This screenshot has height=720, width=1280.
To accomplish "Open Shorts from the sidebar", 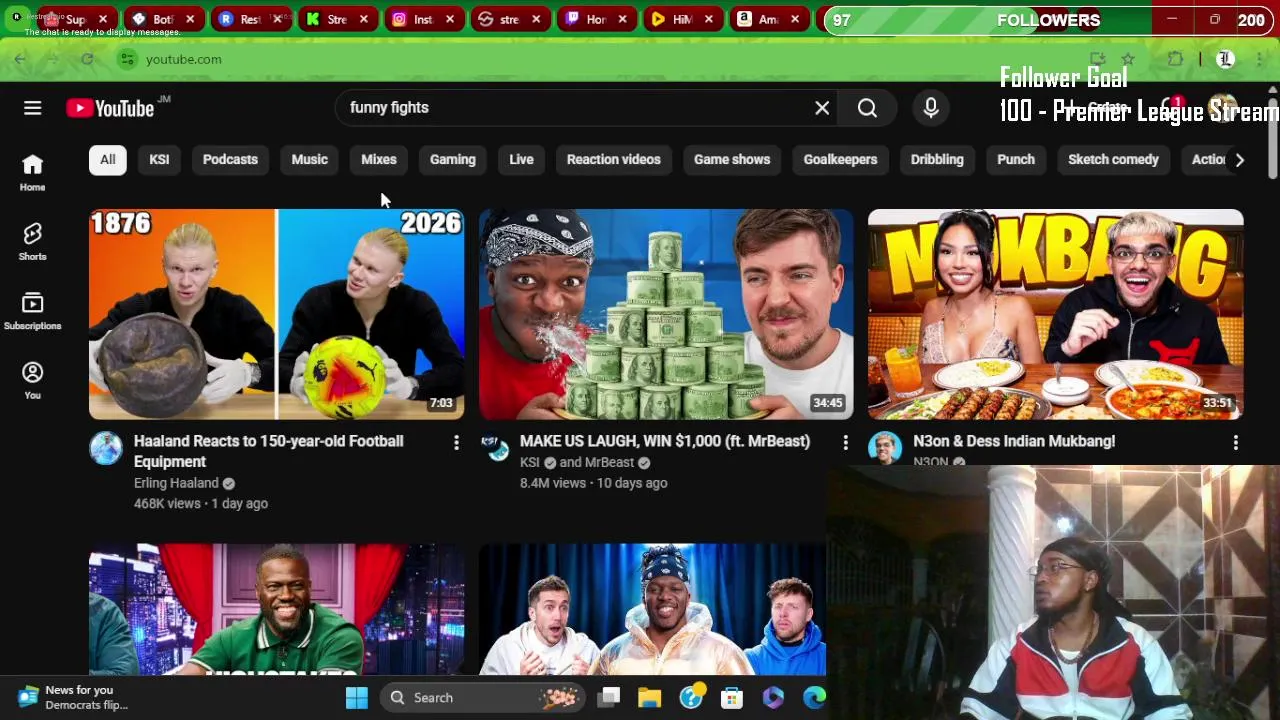I will (32, 241).
